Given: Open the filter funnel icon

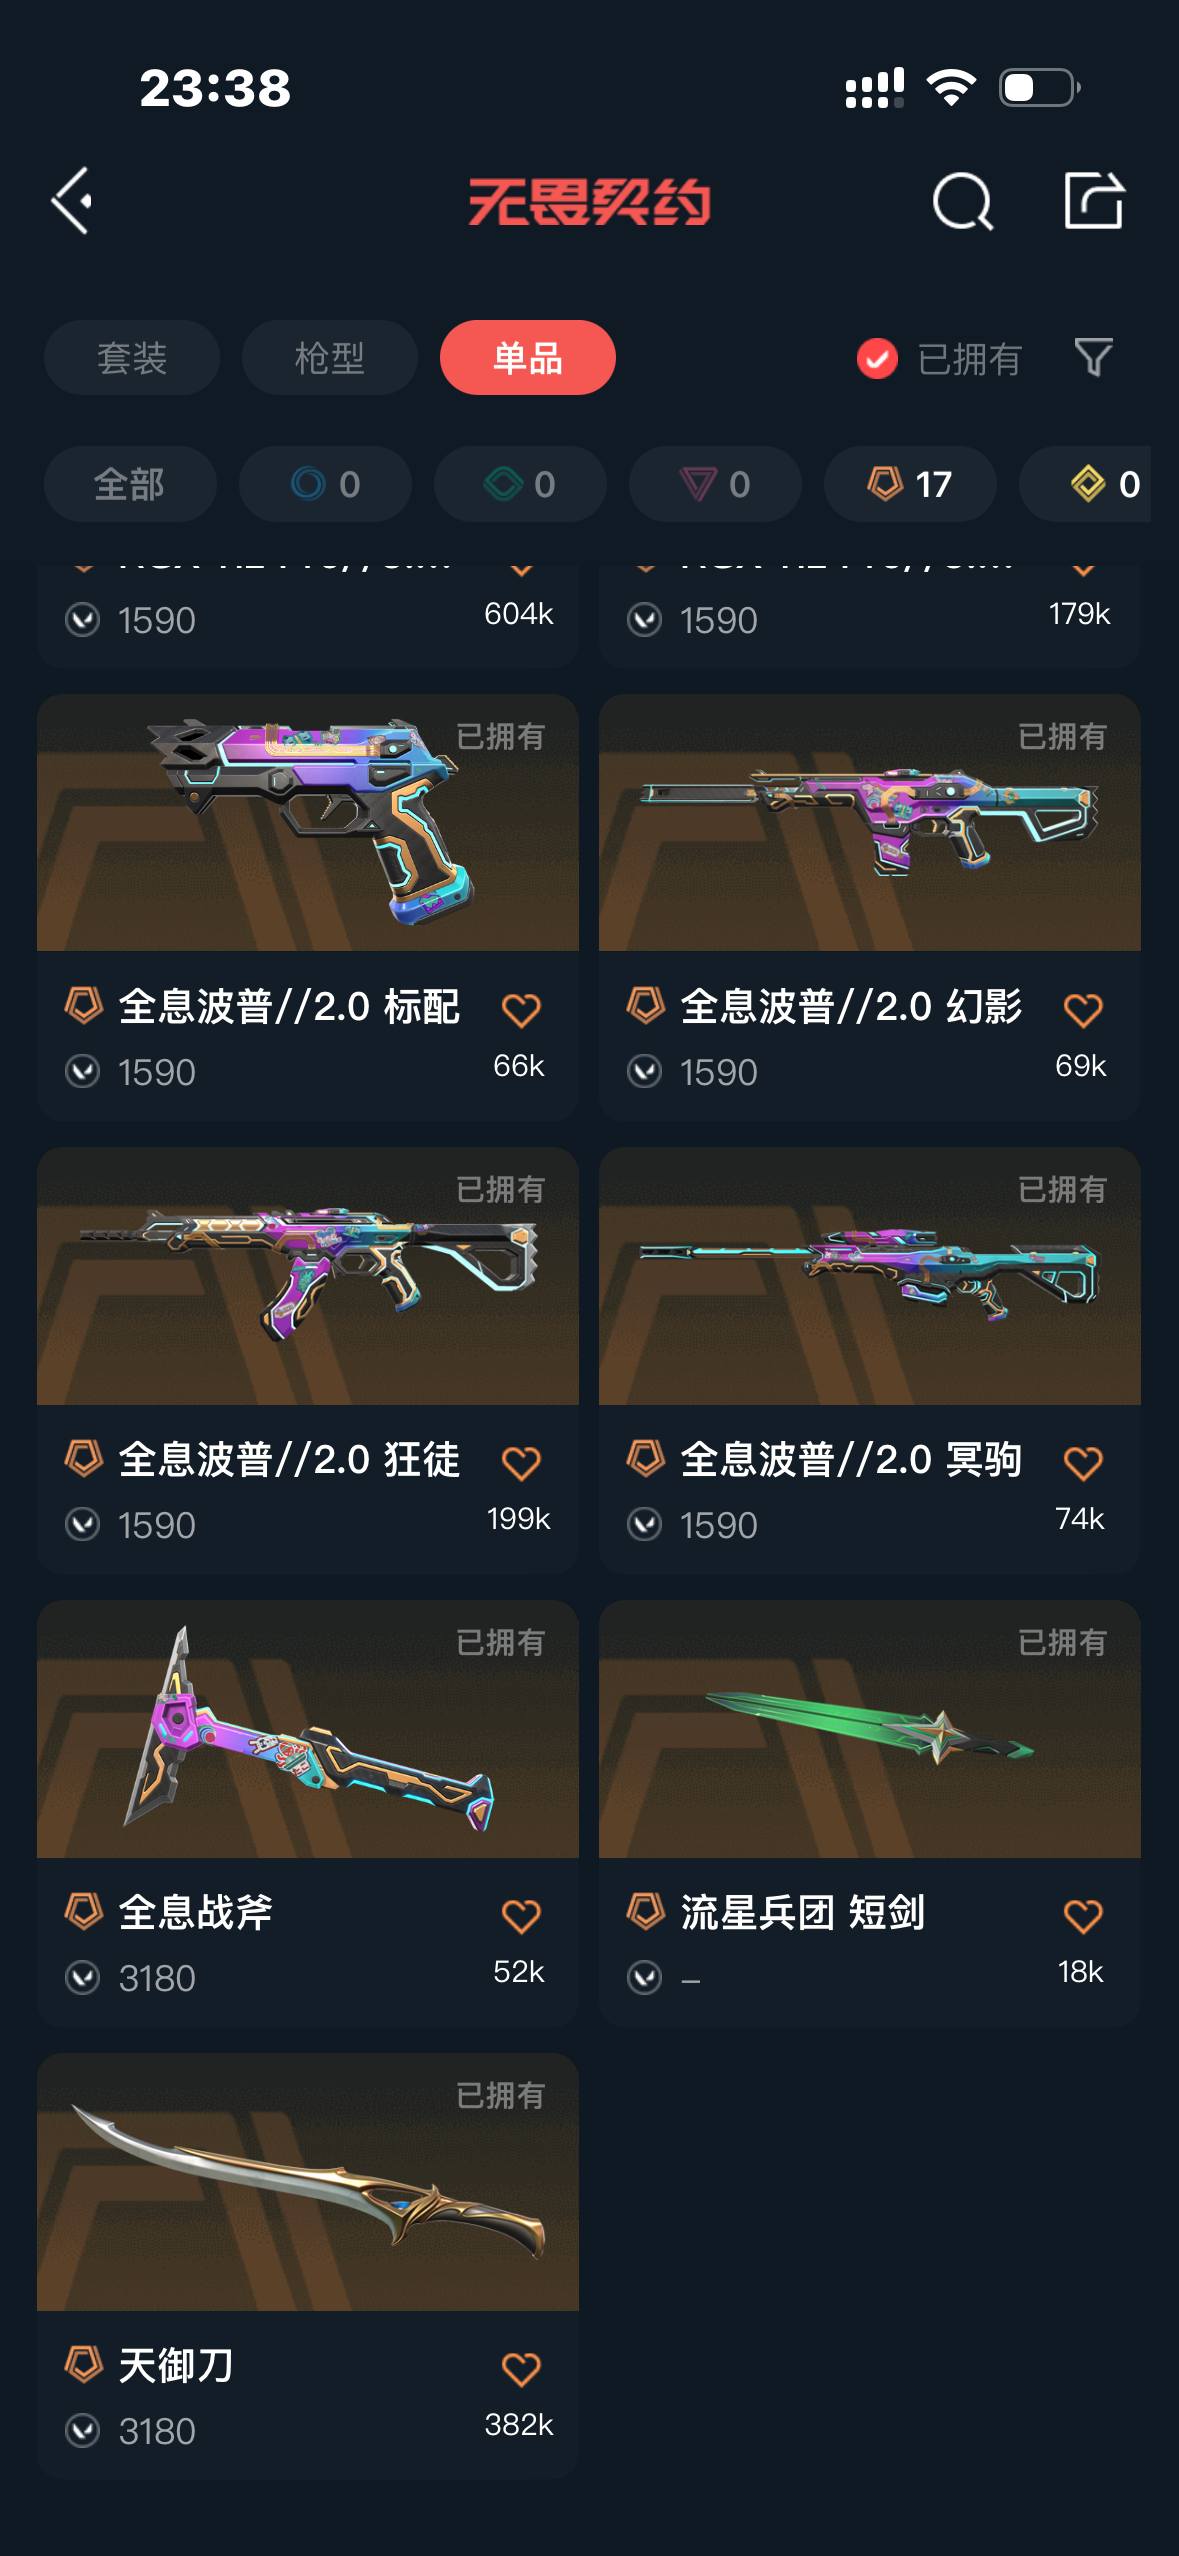Looking at the screenshot, I should (x=1093, y=357).
